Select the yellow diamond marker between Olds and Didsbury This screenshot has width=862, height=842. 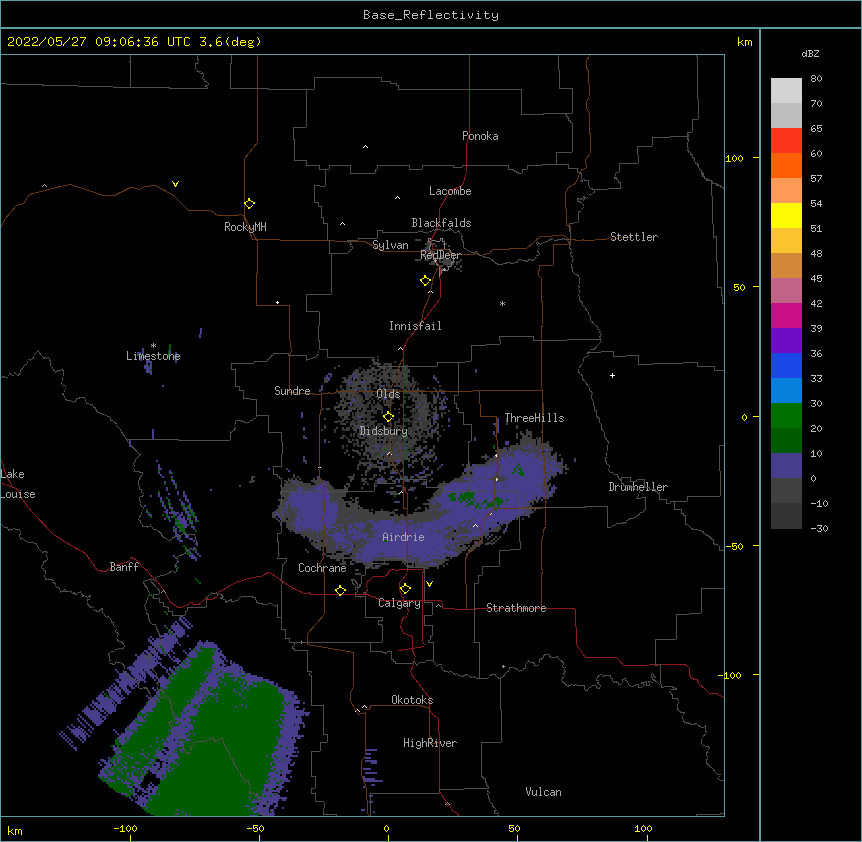pos(389,417)
